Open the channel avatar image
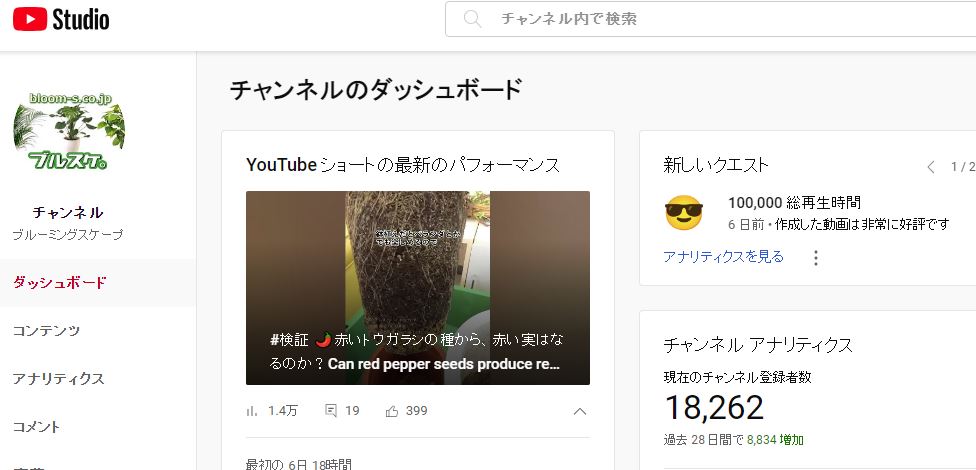Viewport: 976px width, 470px height. tap(68, 131)
